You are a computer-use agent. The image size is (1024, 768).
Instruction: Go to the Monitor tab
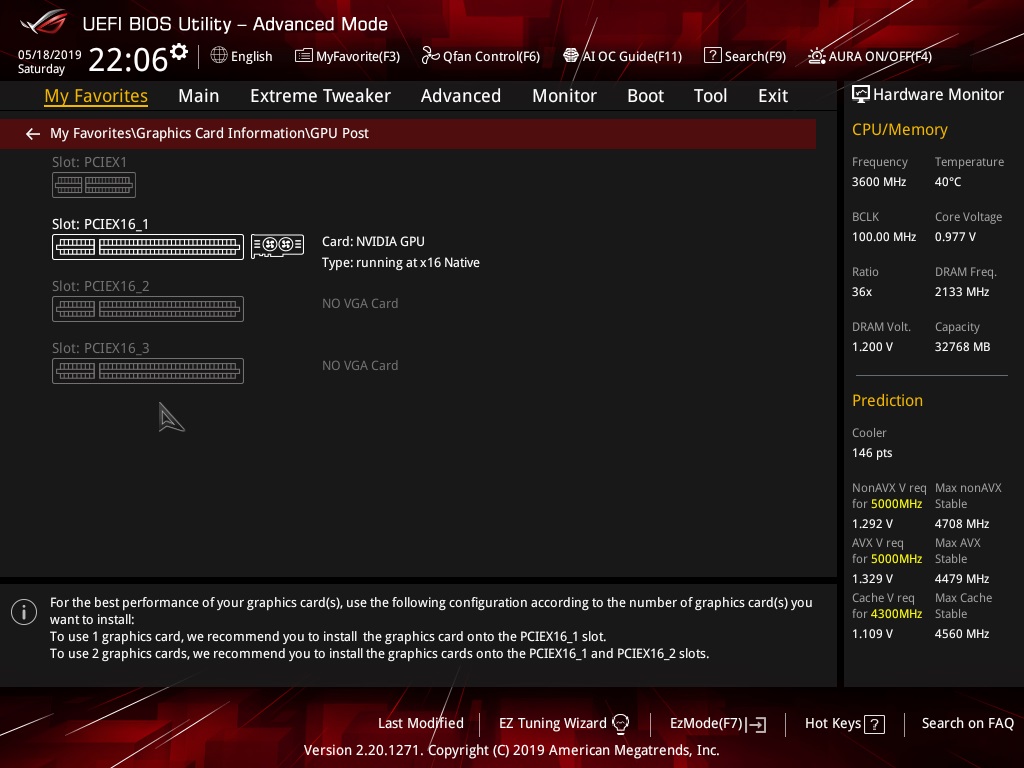click(x=564, y=96)
